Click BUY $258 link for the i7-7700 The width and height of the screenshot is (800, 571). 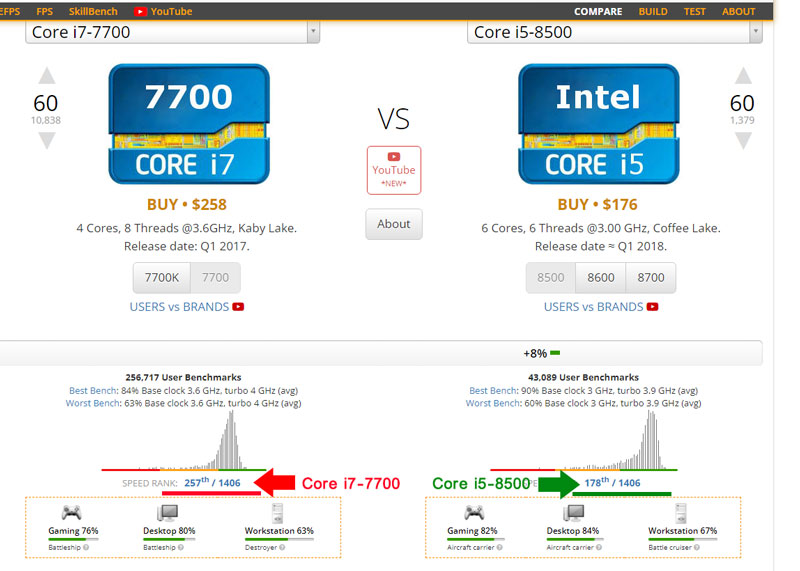(187, 205)
